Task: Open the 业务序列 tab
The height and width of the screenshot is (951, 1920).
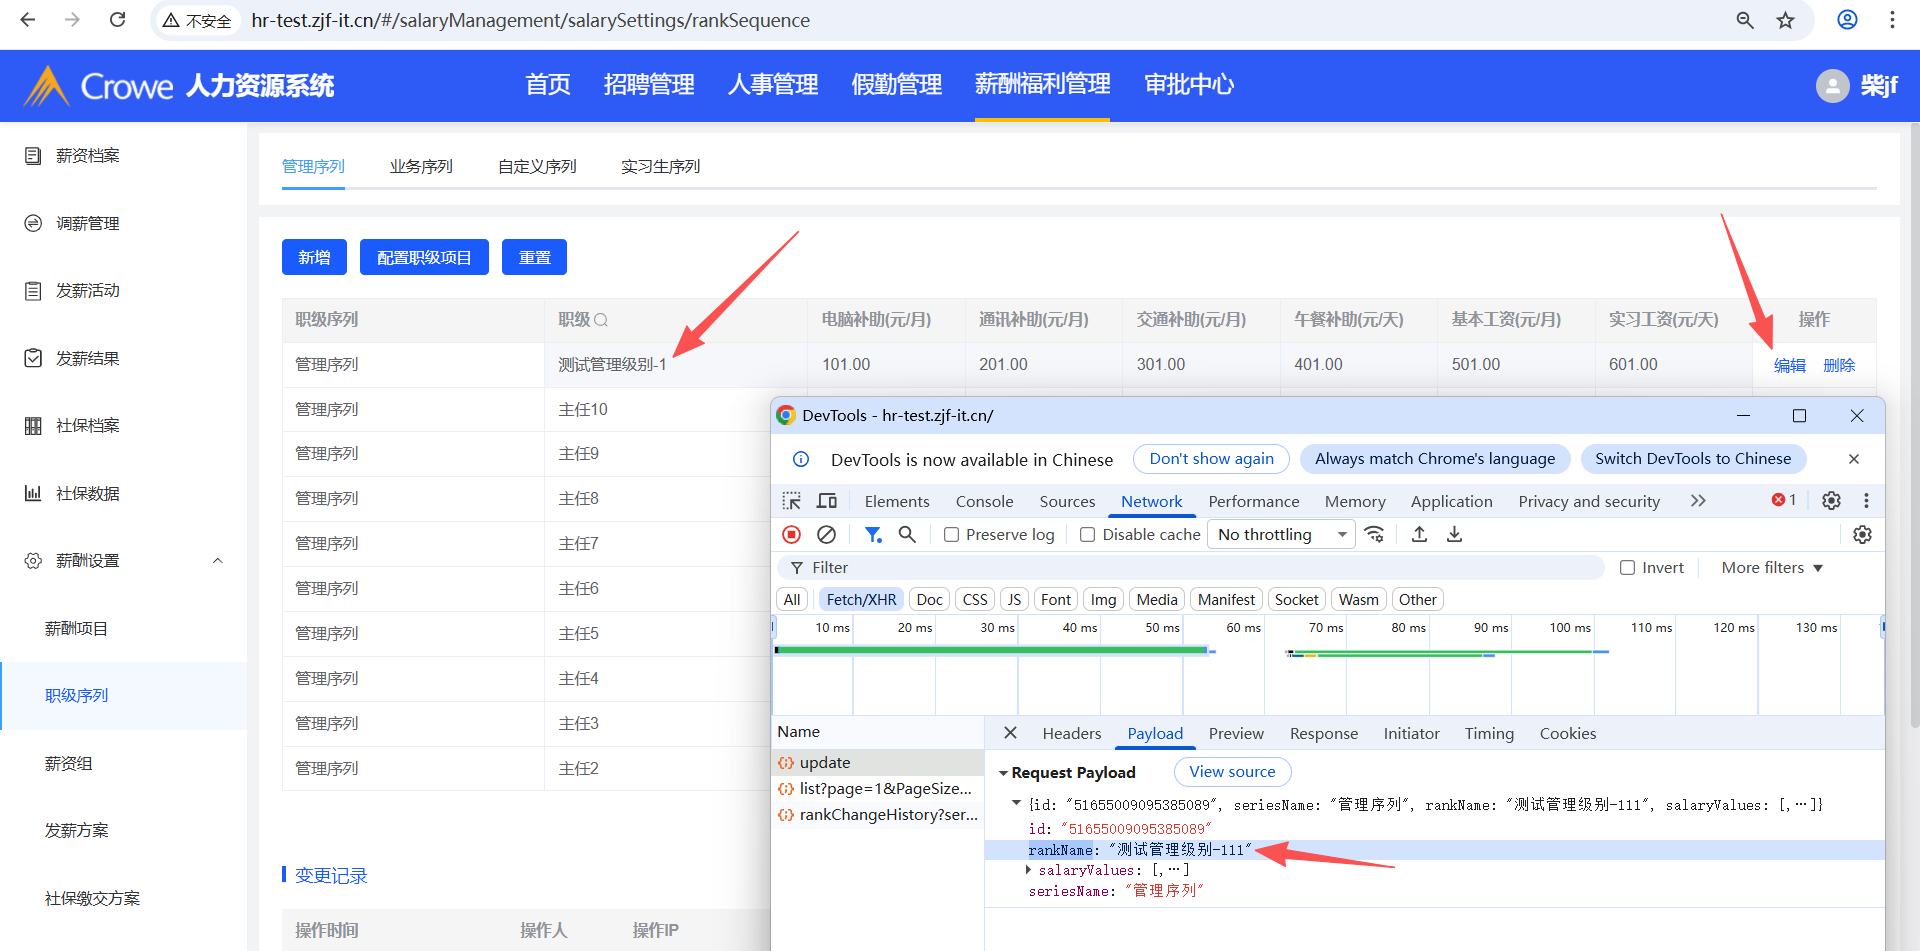Action: pyautogui.click(x=421, y=167)
